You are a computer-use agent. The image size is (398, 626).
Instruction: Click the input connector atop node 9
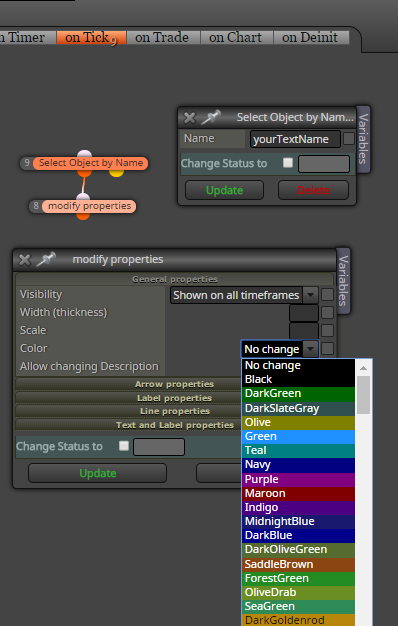84,154
